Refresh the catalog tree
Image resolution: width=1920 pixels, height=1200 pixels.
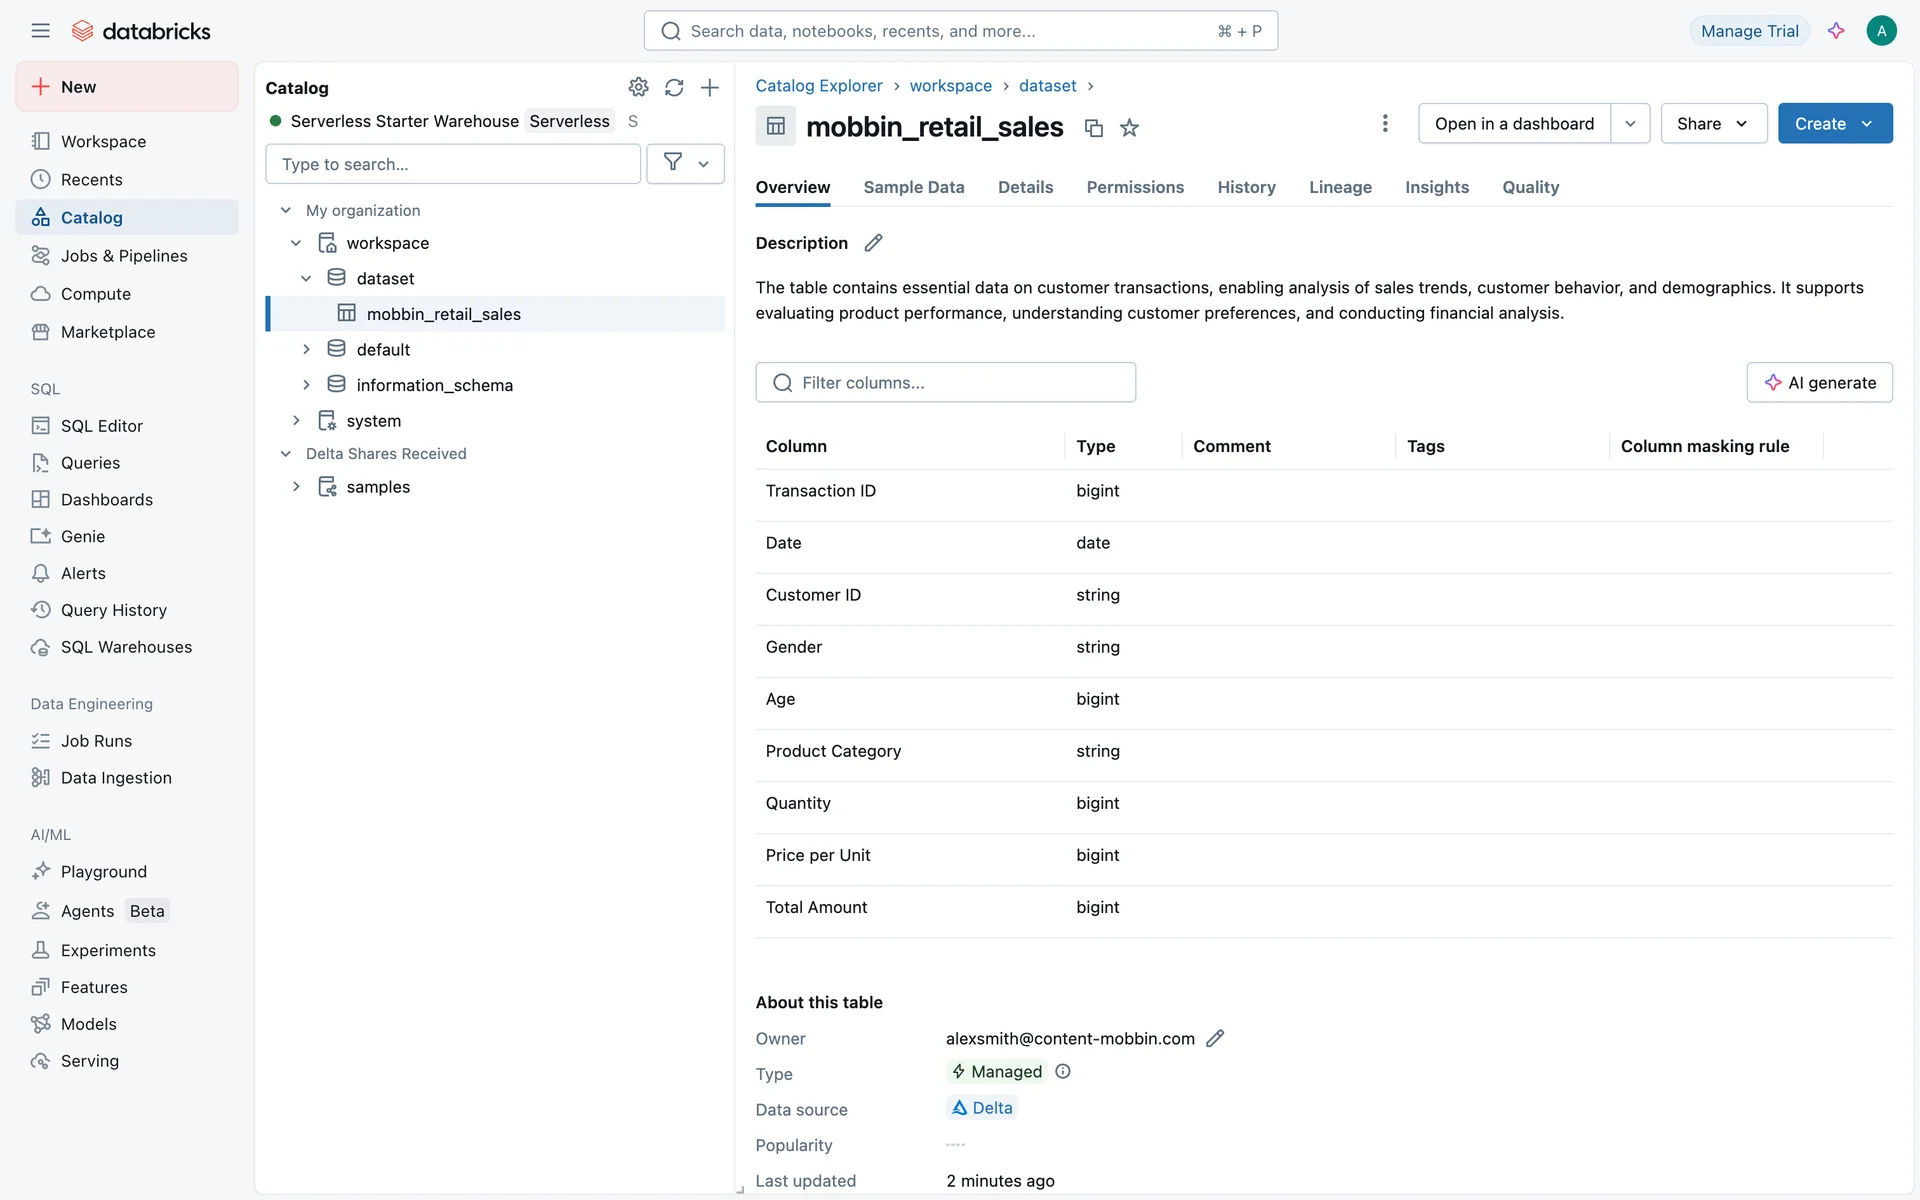coord(674,87)
